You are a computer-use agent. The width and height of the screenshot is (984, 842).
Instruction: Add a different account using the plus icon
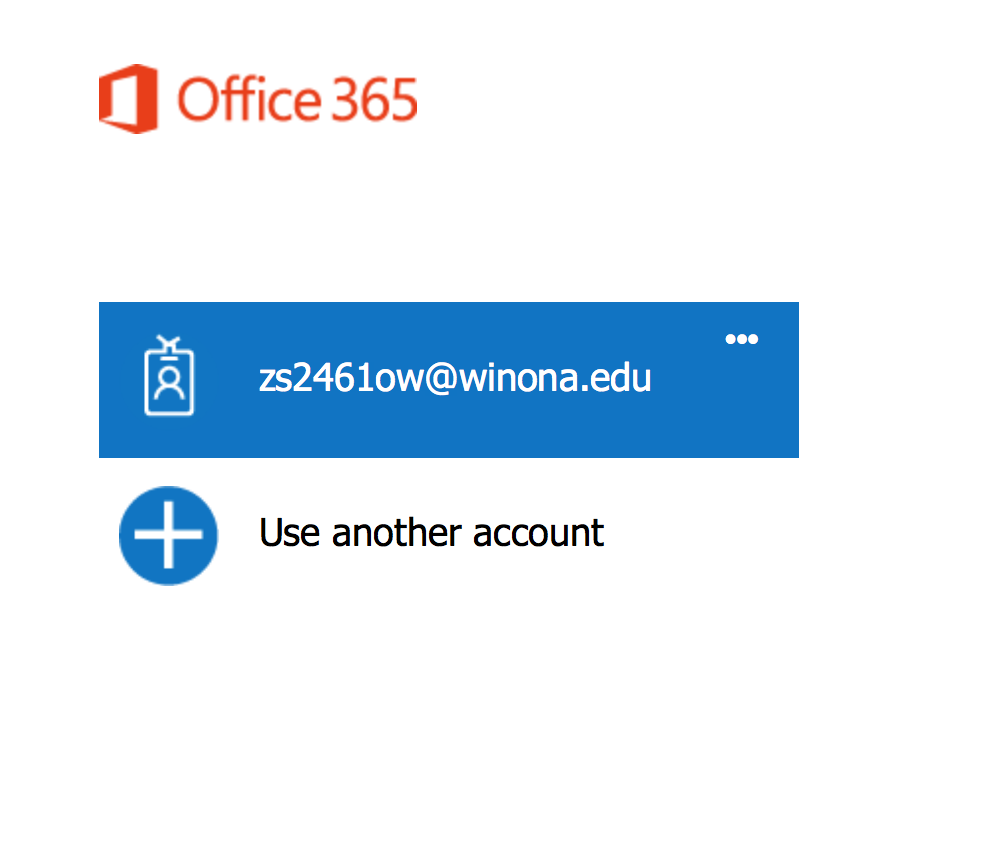(x=168, y=535)
